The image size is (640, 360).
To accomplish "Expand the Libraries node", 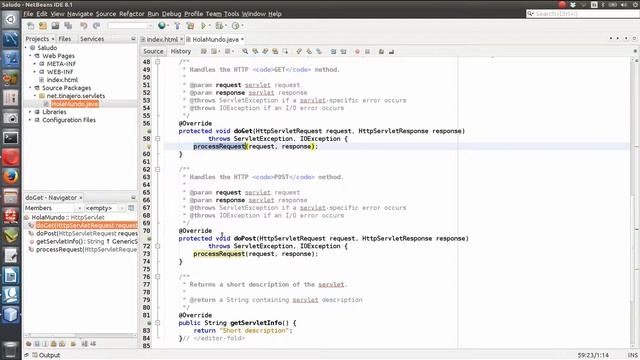I will (30, 112).
